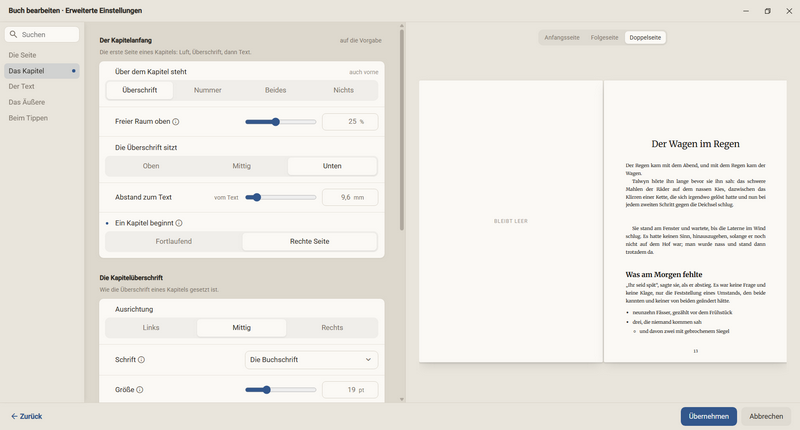Select Überschrift as chapter header
800x430 pixels.
click(x=140, y=90)
